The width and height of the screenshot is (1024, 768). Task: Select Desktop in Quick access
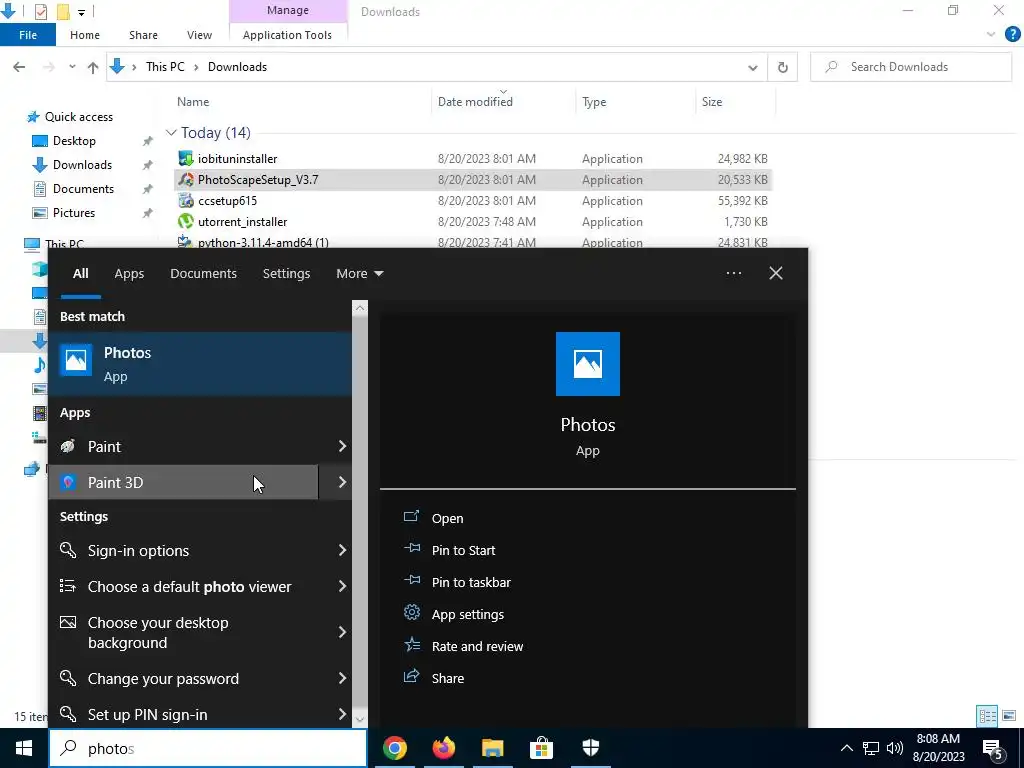tap(74, 141)
